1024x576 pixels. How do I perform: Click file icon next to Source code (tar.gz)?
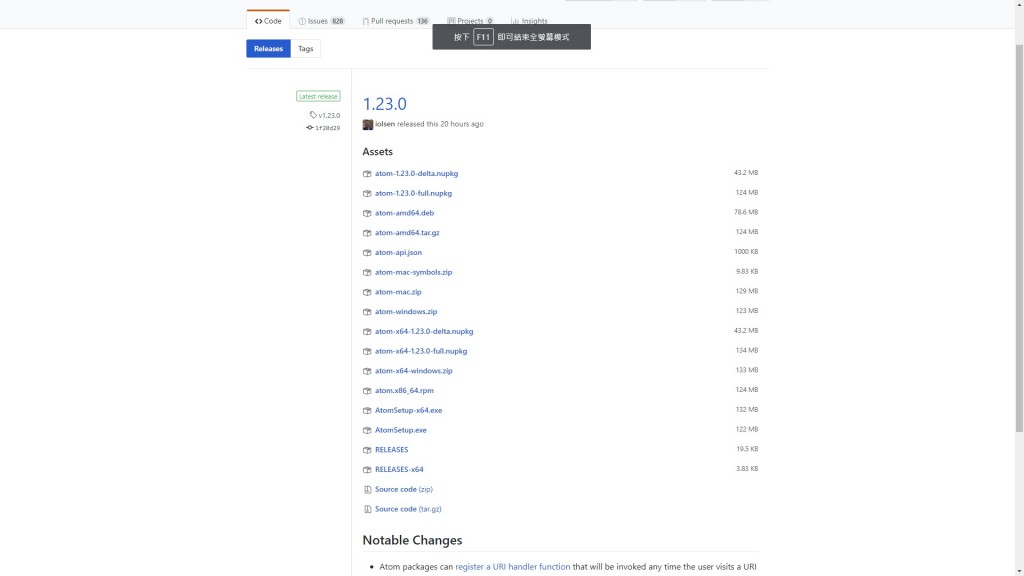[x=368, y=509]
